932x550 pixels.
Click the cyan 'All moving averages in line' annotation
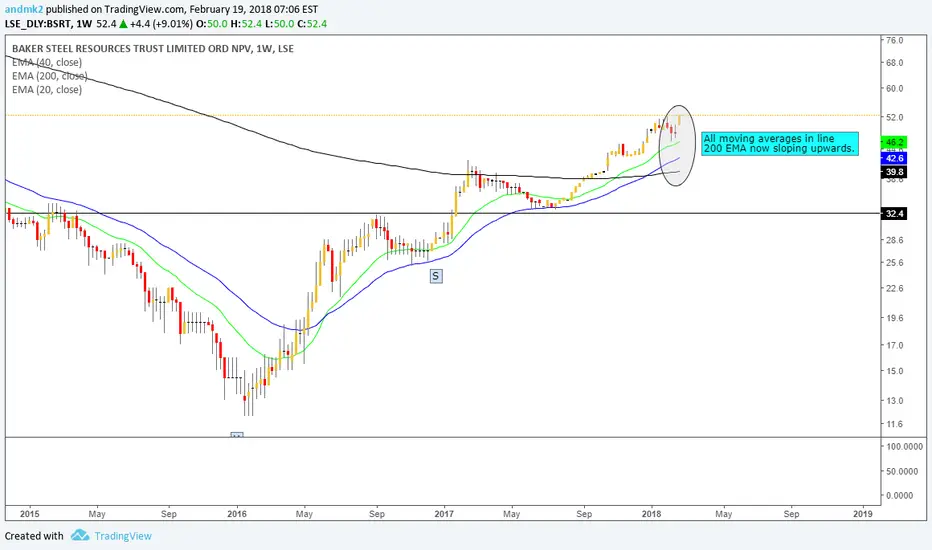tap(780, 144)
